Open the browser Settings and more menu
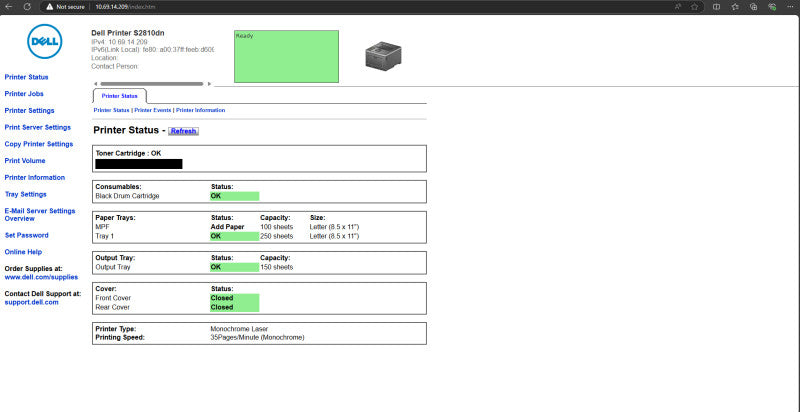Screen dimensions: 800x412 tap(790, 7)
